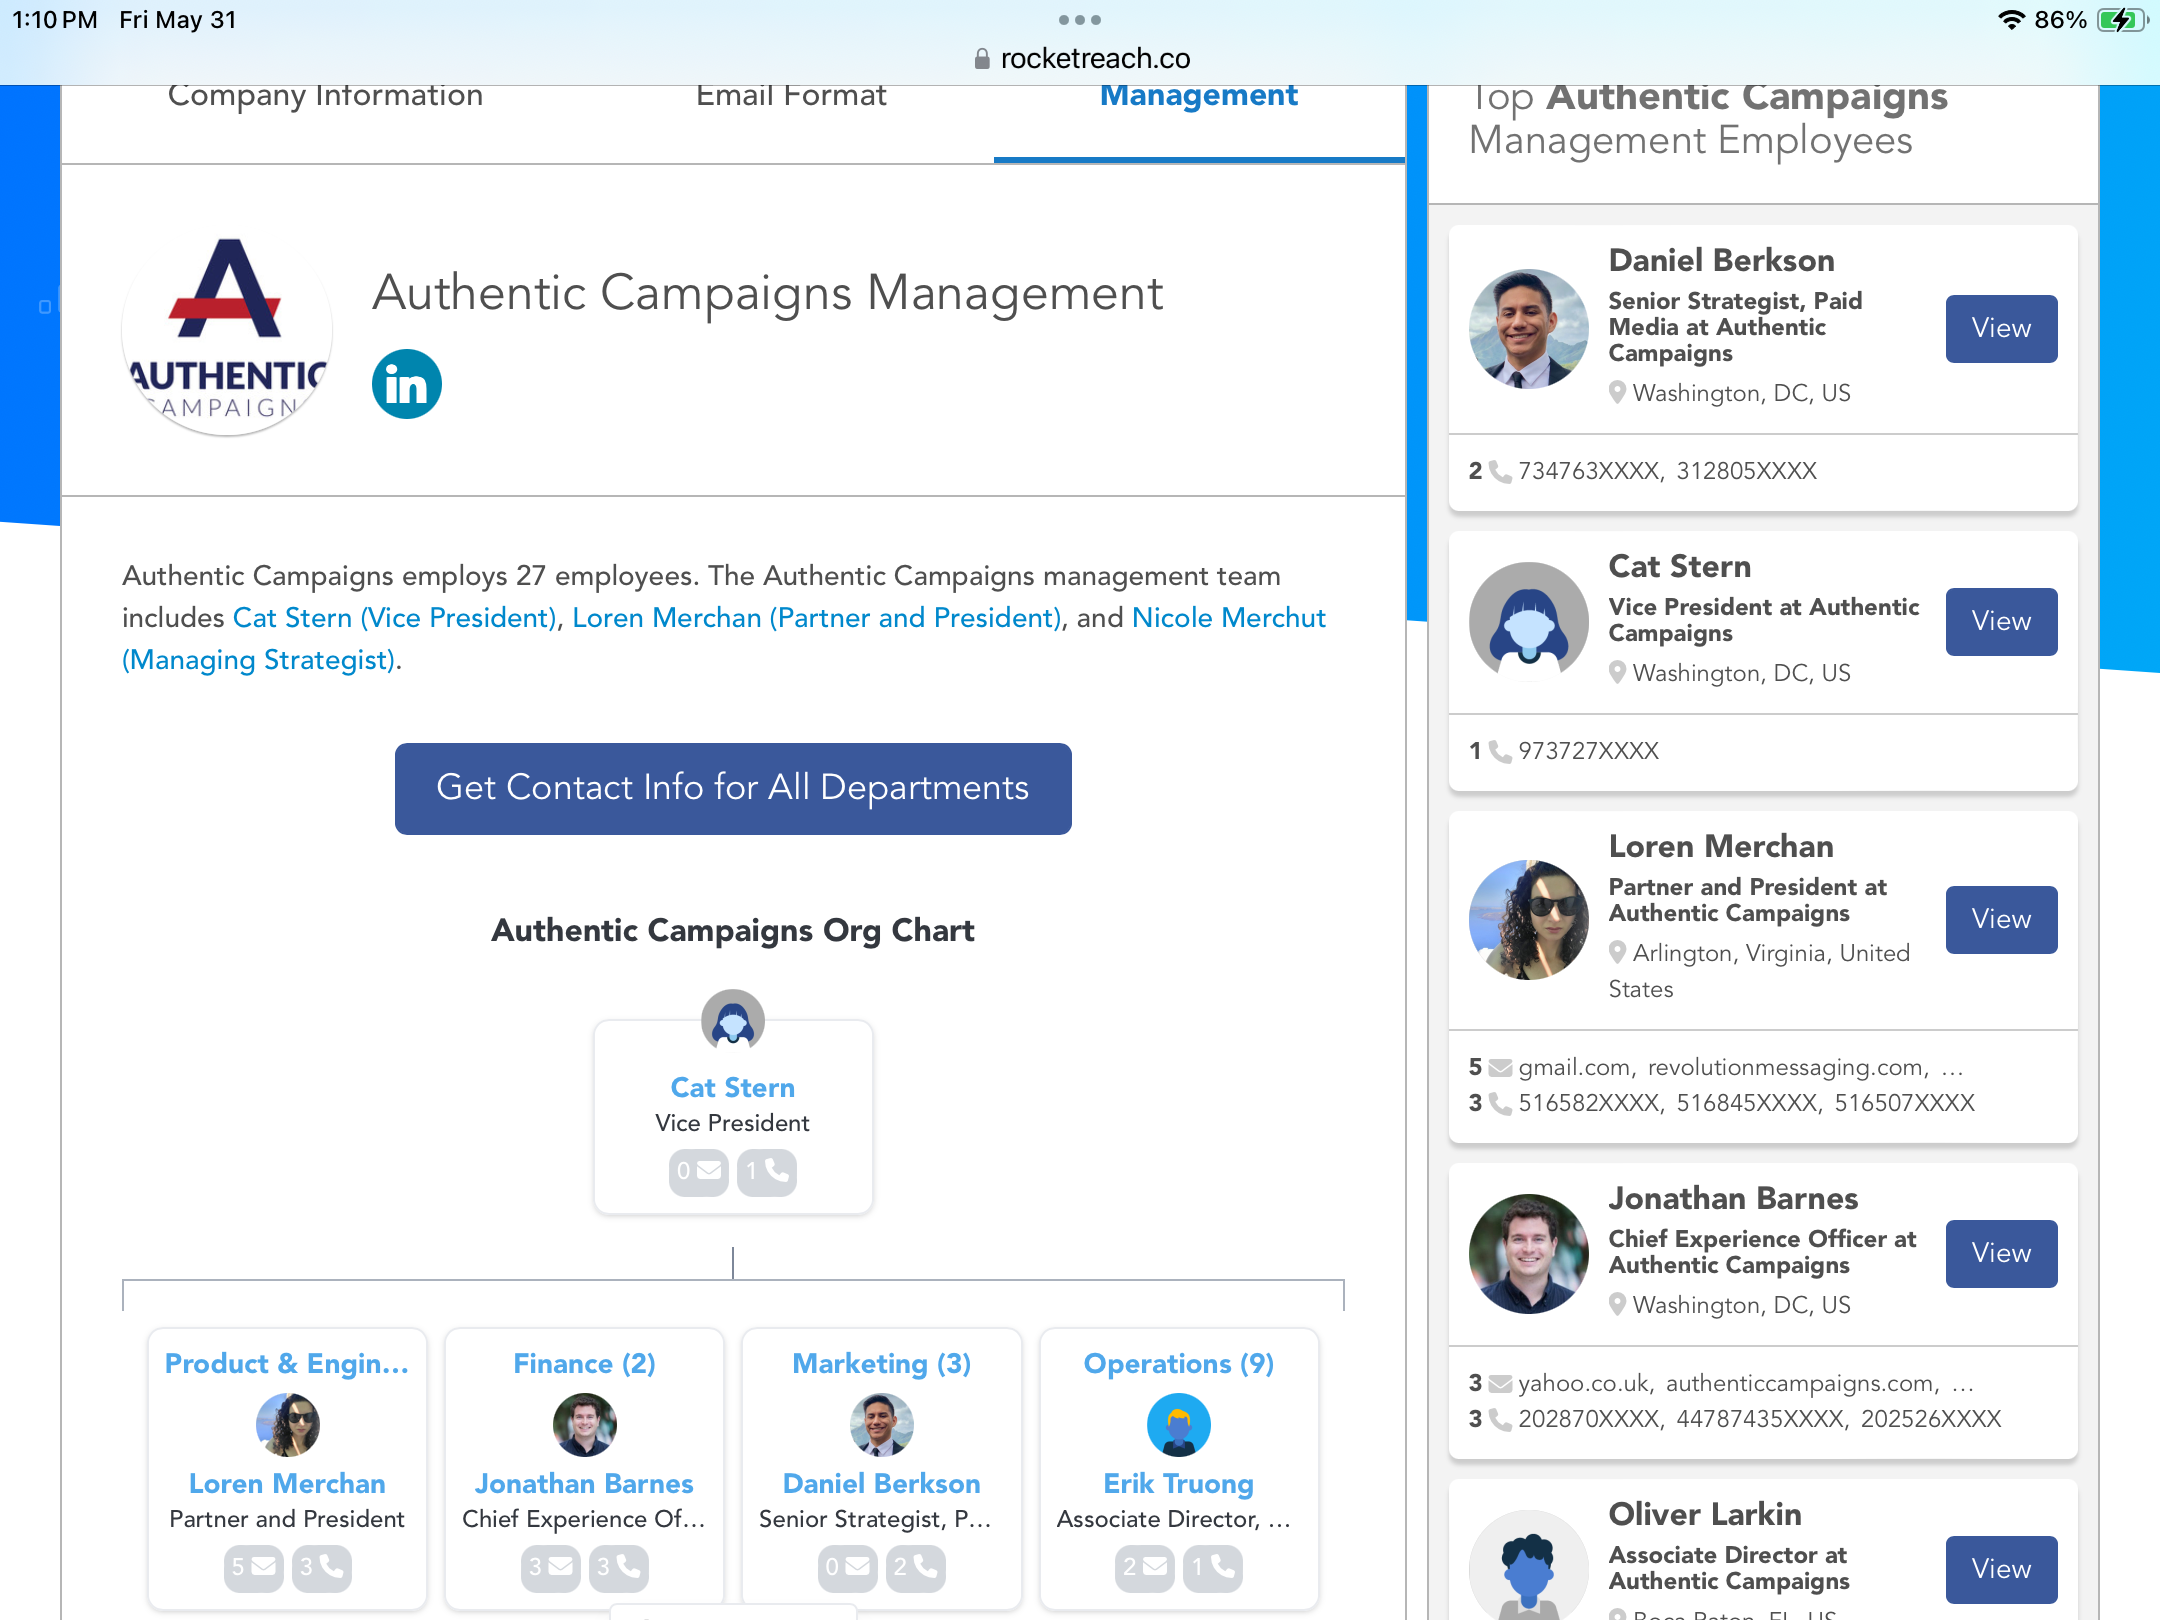Click Loren Merchan's email badge in org chart
Image resolution: width=2160 pixels, height=1620 pixels.
click(253, 1567)
